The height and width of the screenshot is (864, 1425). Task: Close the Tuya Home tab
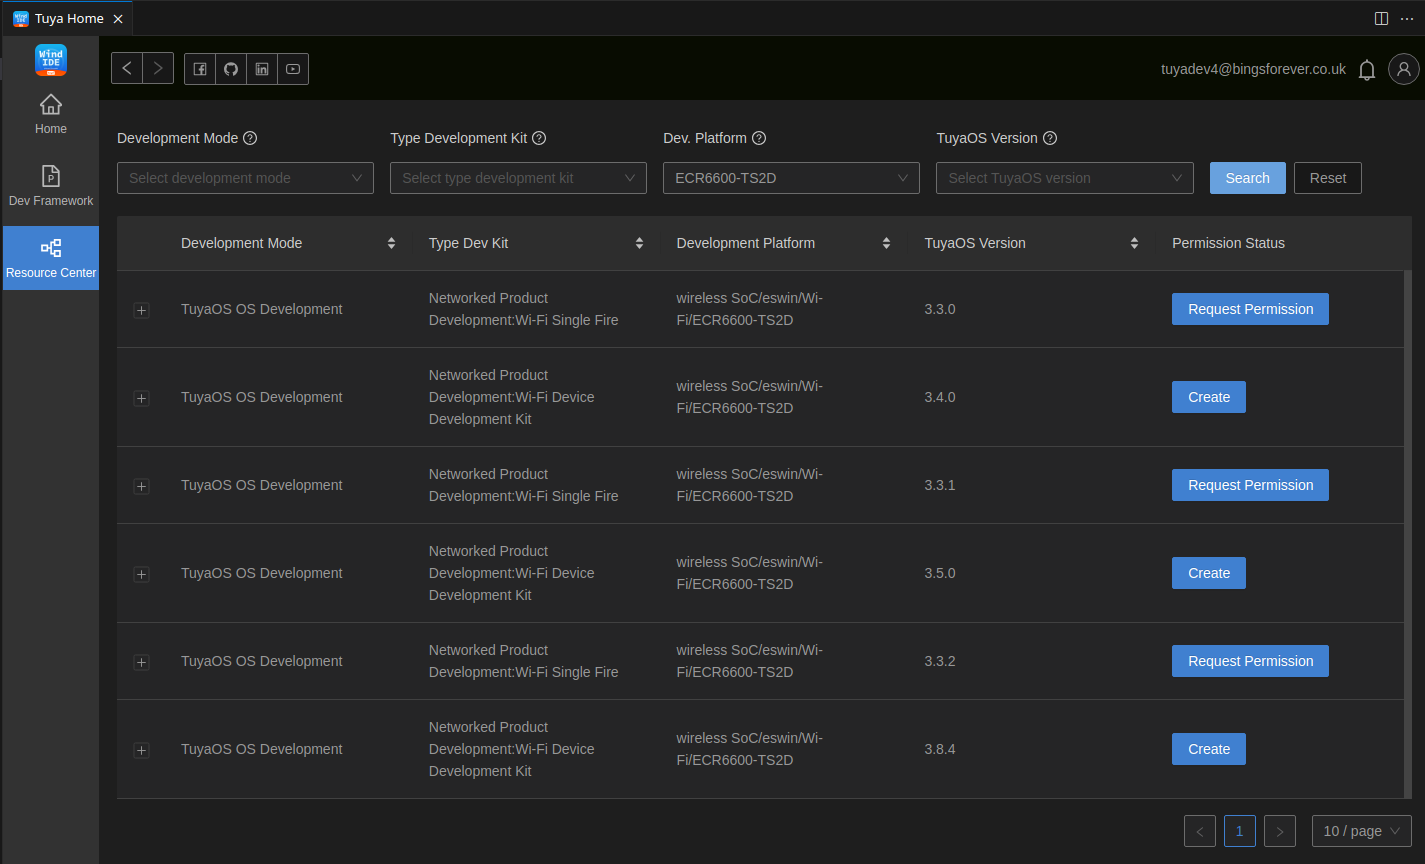(x=118, y=19)
